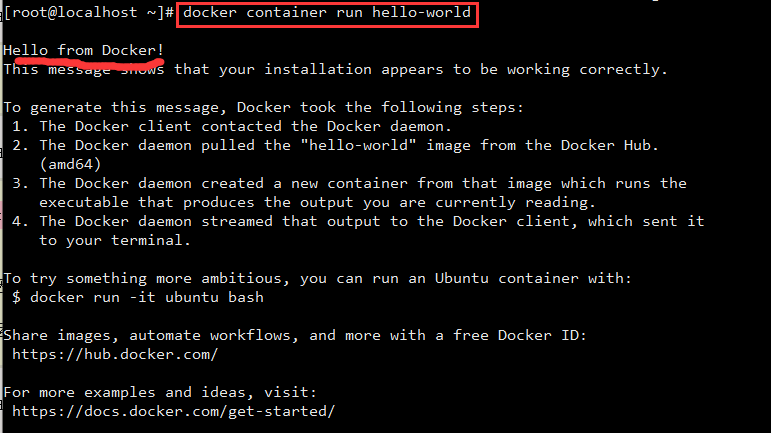Click step 4 about streaming output to client
The height and width of the screenshot is (433, 771).
point(360,221)
